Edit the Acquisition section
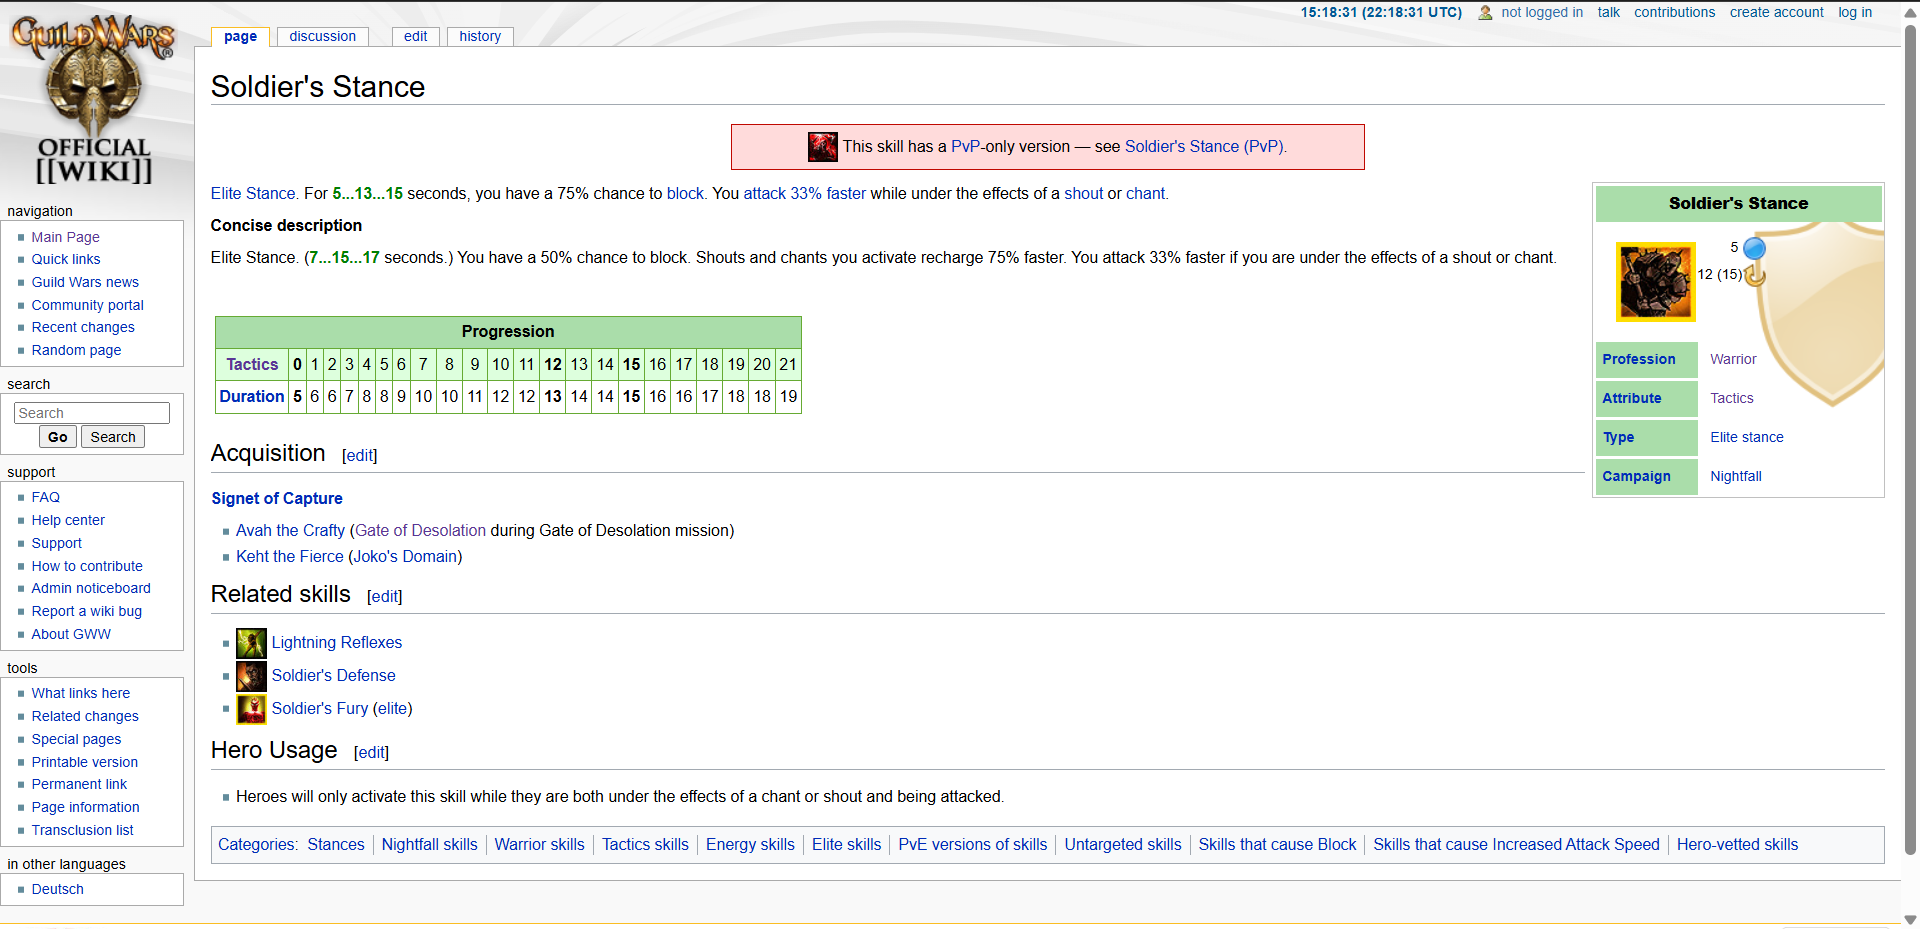This screenshot has width=1920, height=929. (x=359, y=455)
